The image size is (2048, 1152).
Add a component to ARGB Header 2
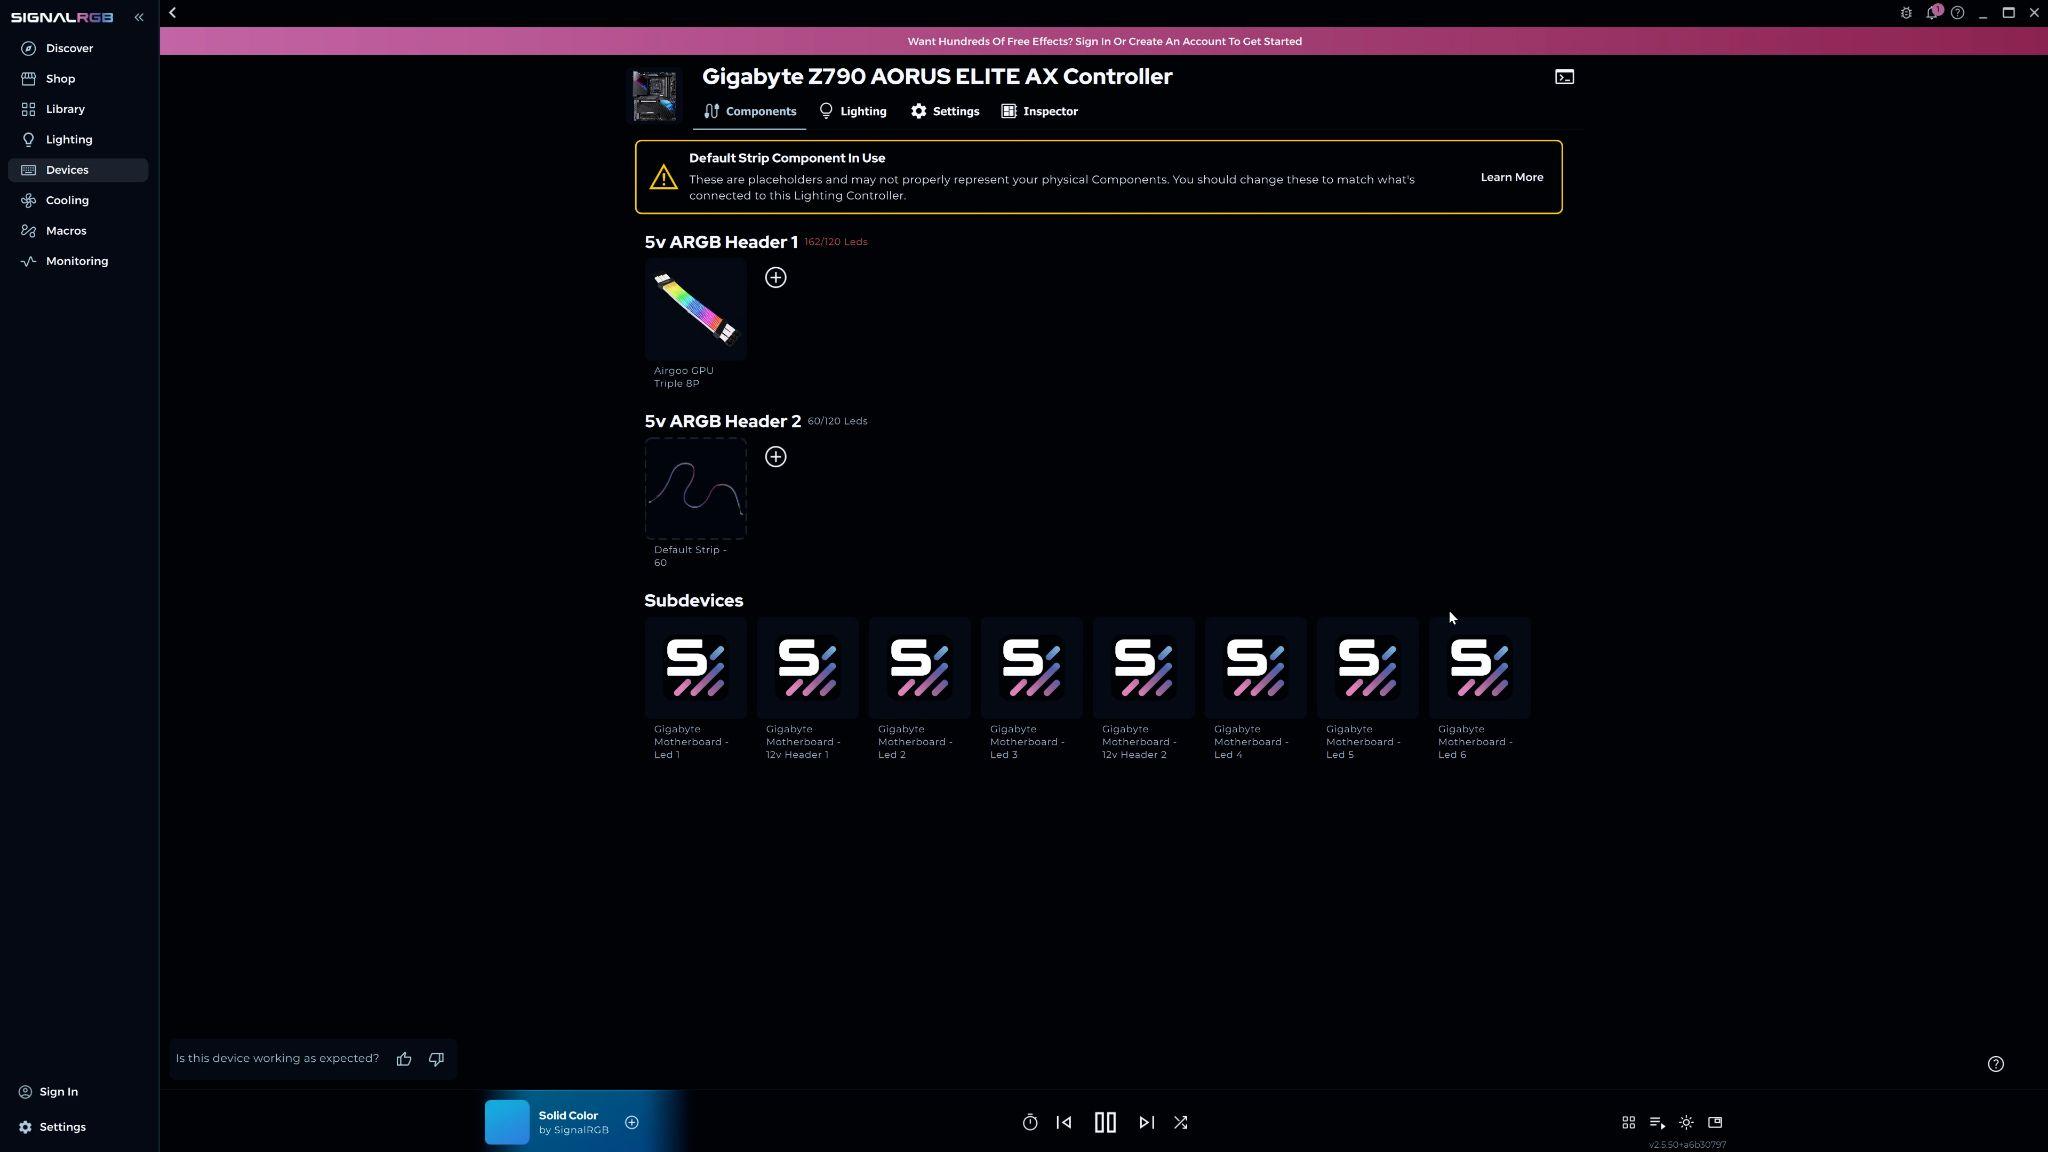(776, 457)
